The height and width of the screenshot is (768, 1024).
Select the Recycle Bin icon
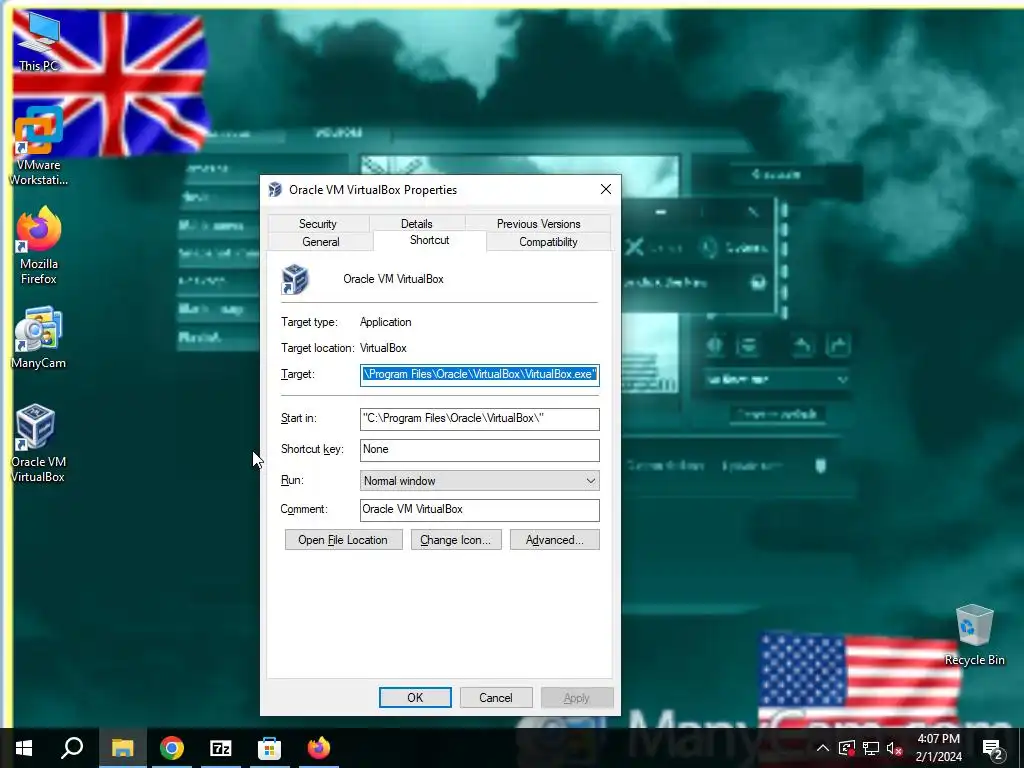(974, 635)
